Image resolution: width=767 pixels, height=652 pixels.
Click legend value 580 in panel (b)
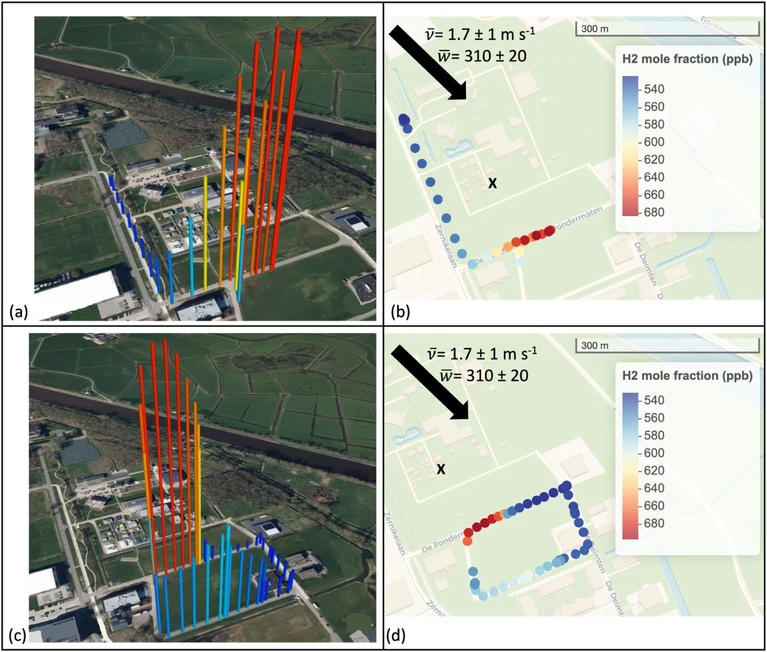tap(654, 124)
